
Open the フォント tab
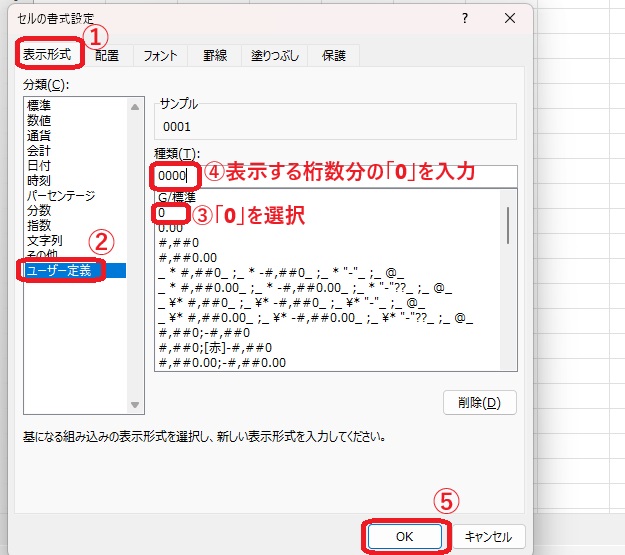pyautogui.click(x=161, y=56)
